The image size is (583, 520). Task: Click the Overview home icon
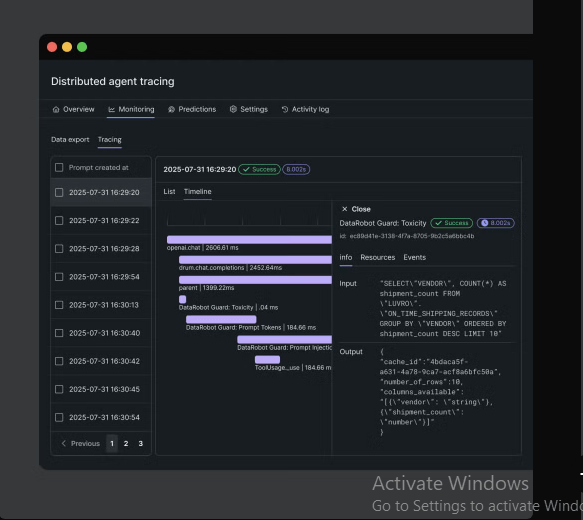pyautogui.click(x=56, y=109)
